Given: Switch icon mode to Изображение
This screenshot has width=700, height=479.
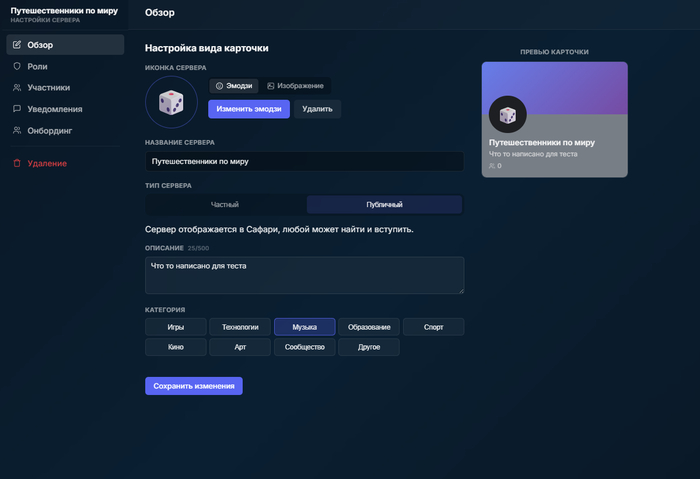Looking at the screenshot, I should 295,86.
